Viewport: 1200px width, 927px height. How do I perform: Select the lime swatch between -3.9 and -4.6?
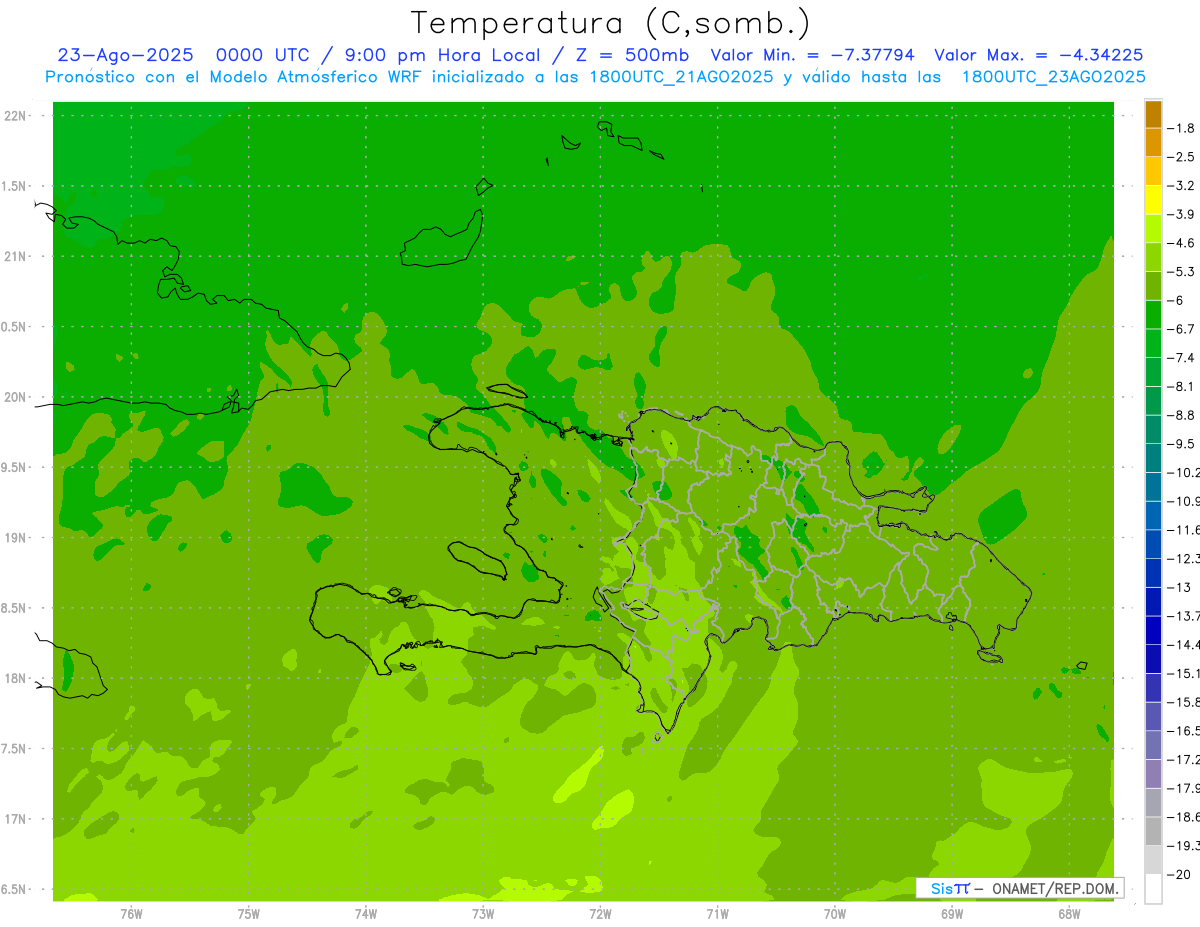coord(1153,228)
